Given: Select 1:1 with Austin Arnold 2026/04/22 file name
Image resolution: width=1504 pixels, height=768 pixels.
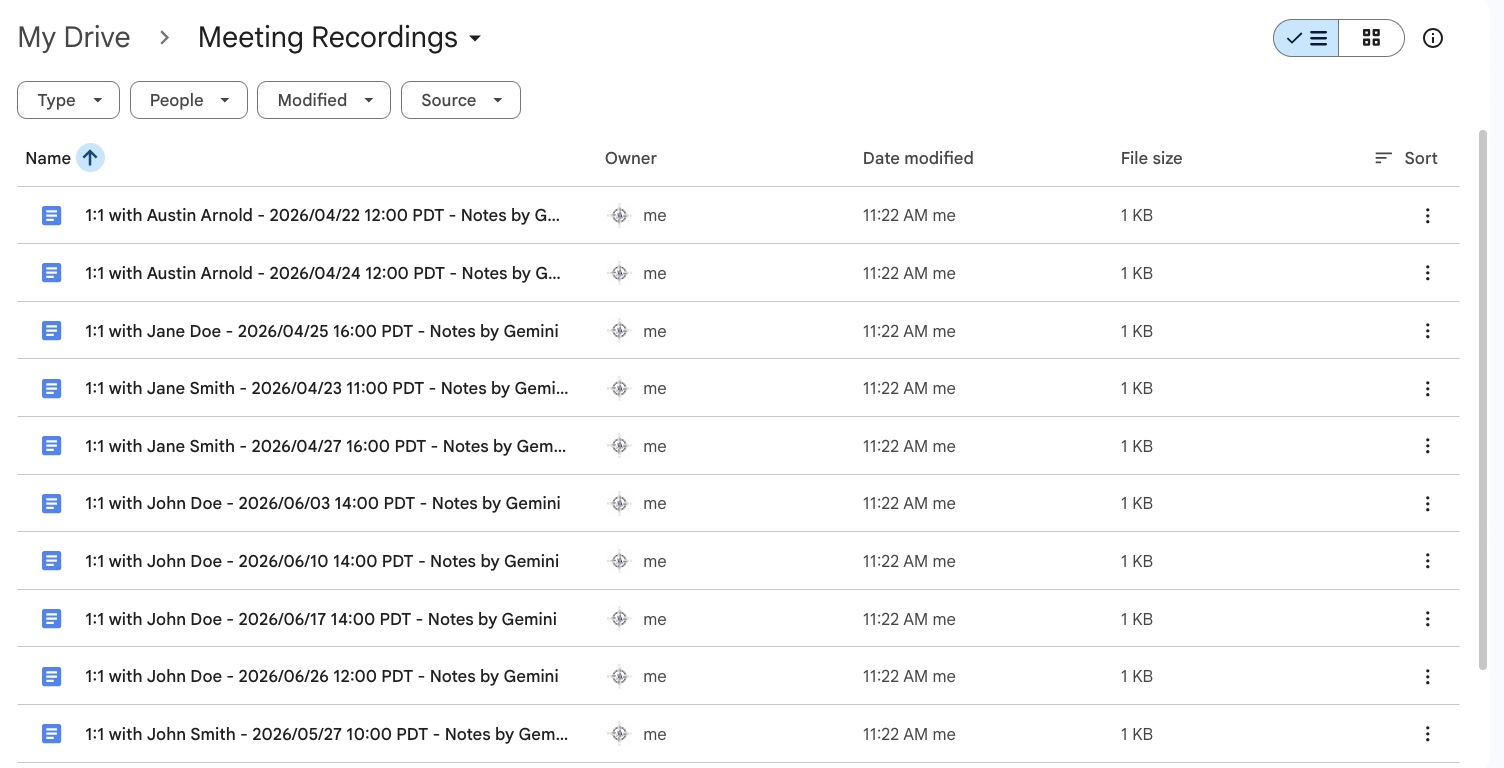Looking at the screenshot, I should [323, 215].
